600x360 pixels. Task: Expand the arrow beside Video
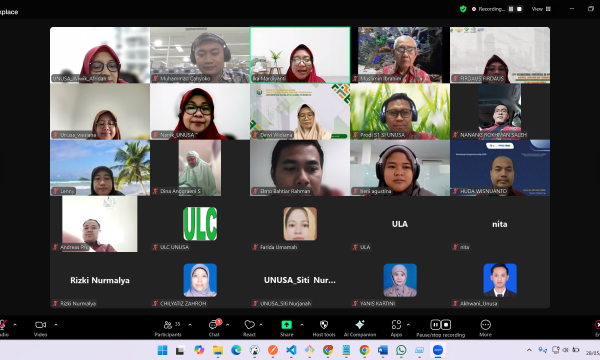coord(56,325)
